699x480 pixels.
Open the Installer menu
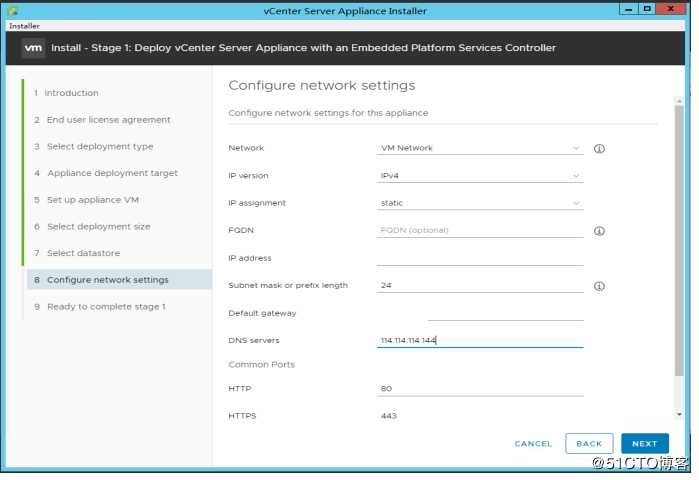[24, 26]
